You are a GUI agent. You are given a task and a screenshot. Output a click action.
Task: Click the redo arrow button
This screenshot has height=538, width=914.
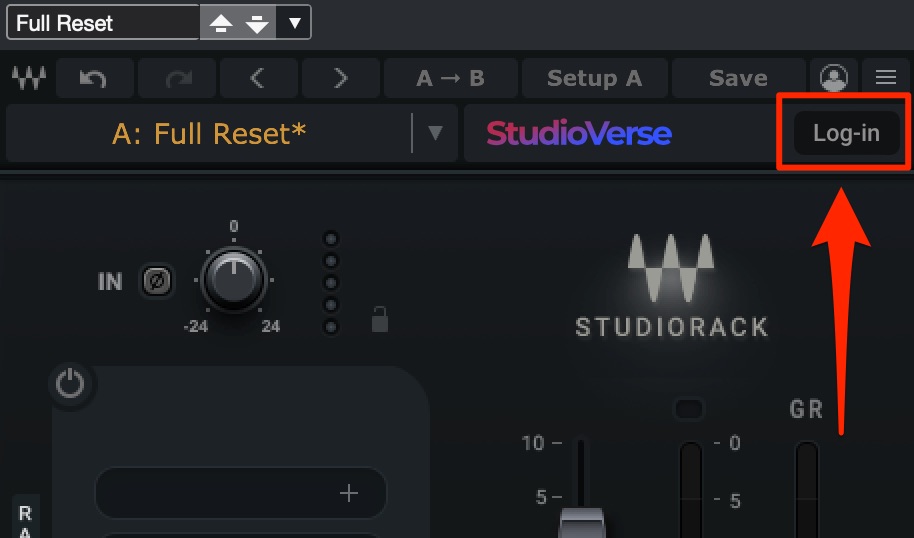click(x=177, y=78)
